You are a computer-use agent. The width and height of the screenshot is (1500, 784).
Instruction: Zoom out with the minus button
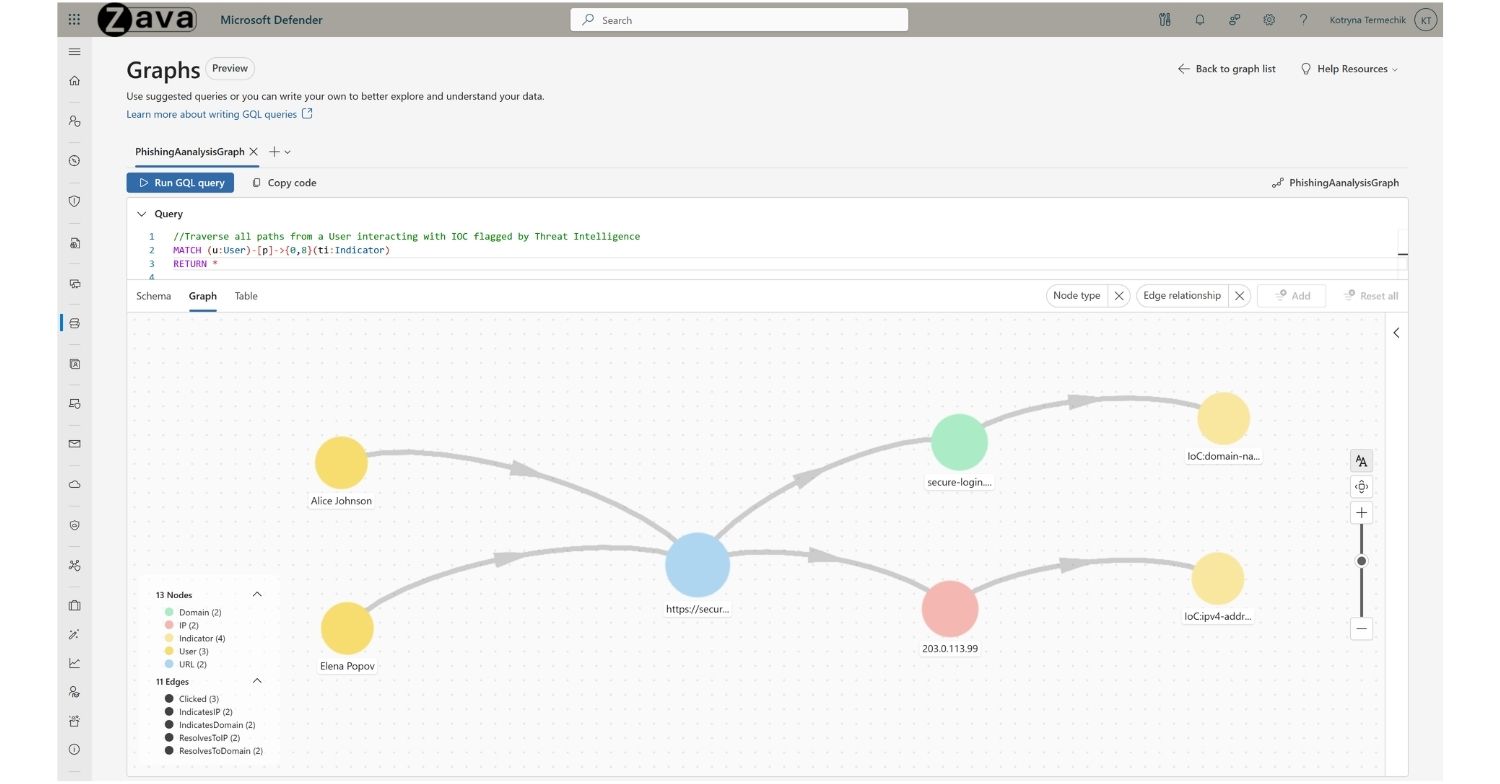tap(1361, 629)
